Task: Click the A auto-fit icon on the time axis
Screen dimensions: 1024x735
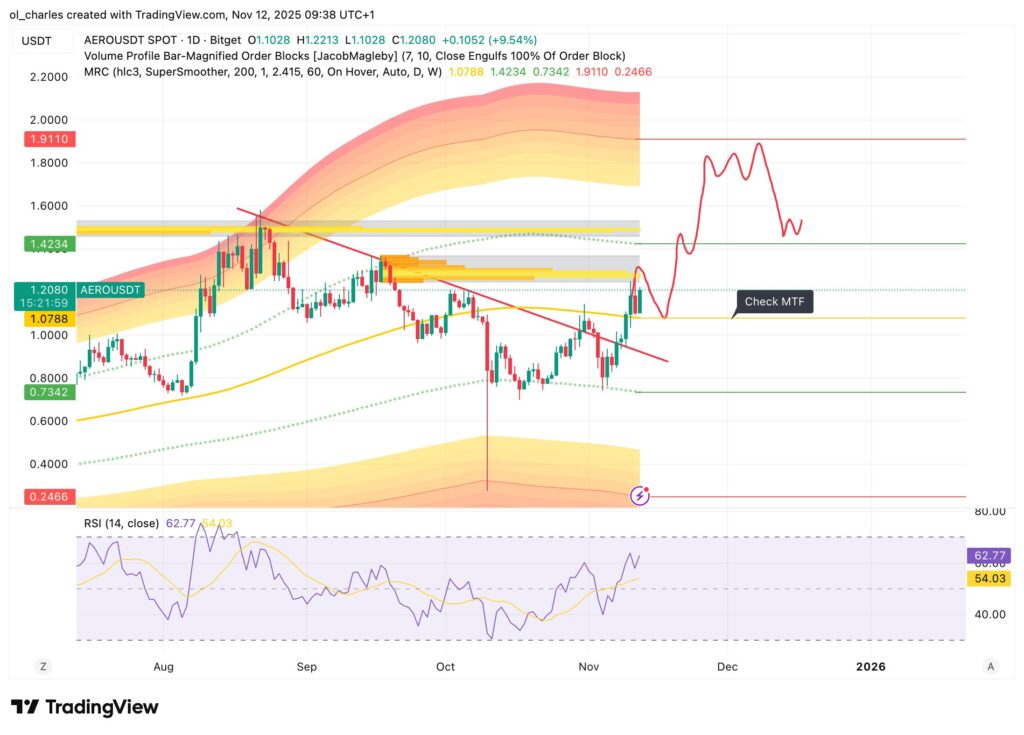Action: [x=991, y=666]
